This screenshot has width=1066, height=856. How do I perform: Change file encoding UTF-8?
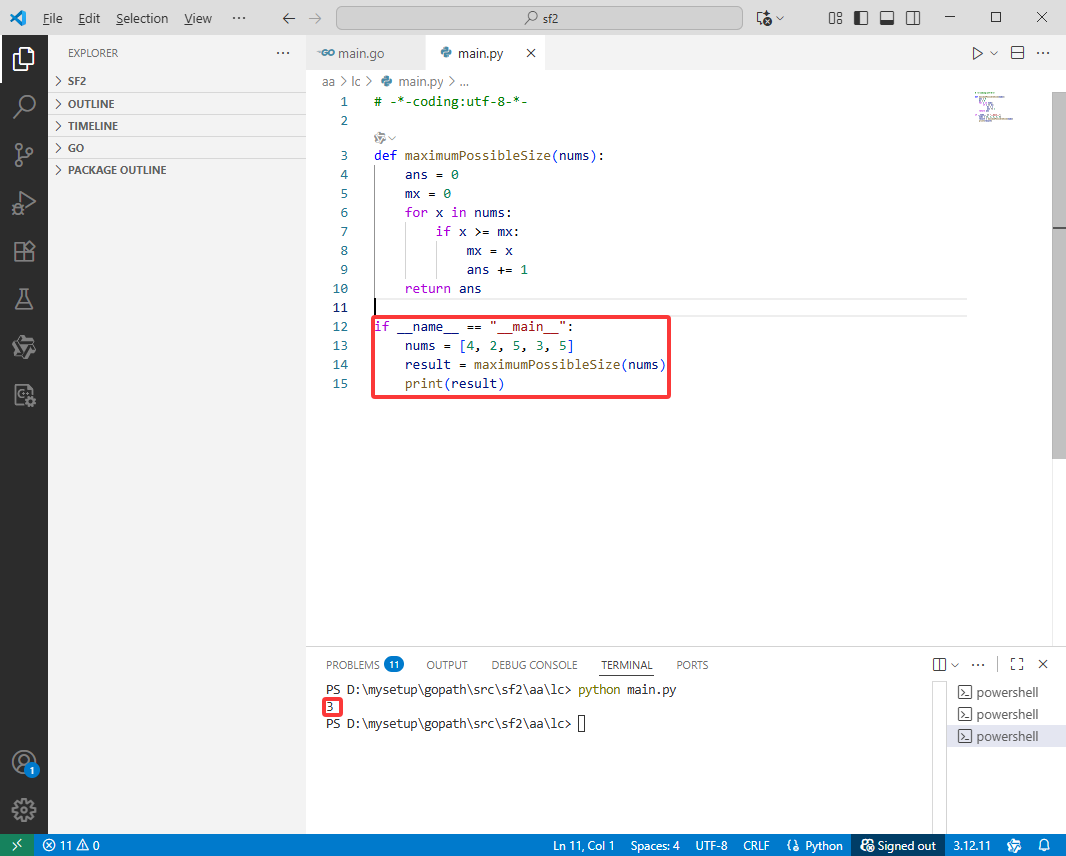coord(711,845)
